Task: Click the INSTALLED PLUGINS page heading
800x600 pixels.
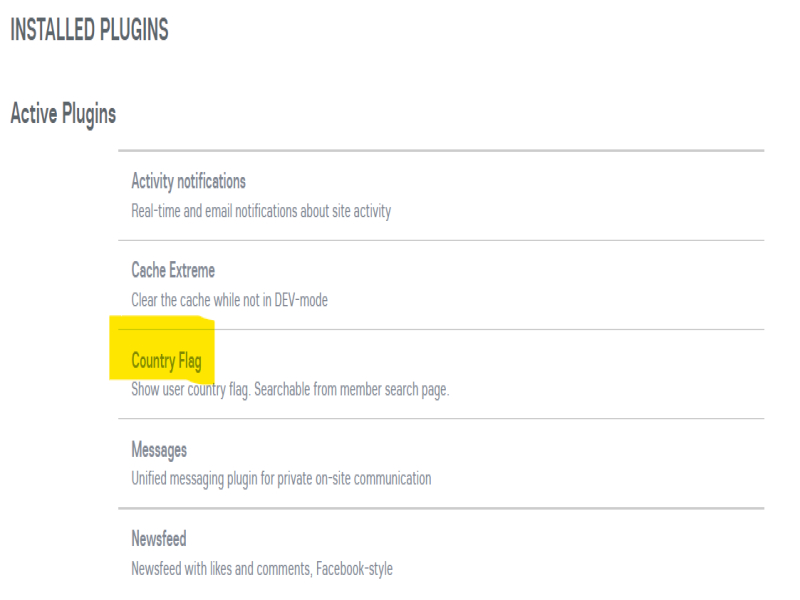Action: (x=89, y=31)
